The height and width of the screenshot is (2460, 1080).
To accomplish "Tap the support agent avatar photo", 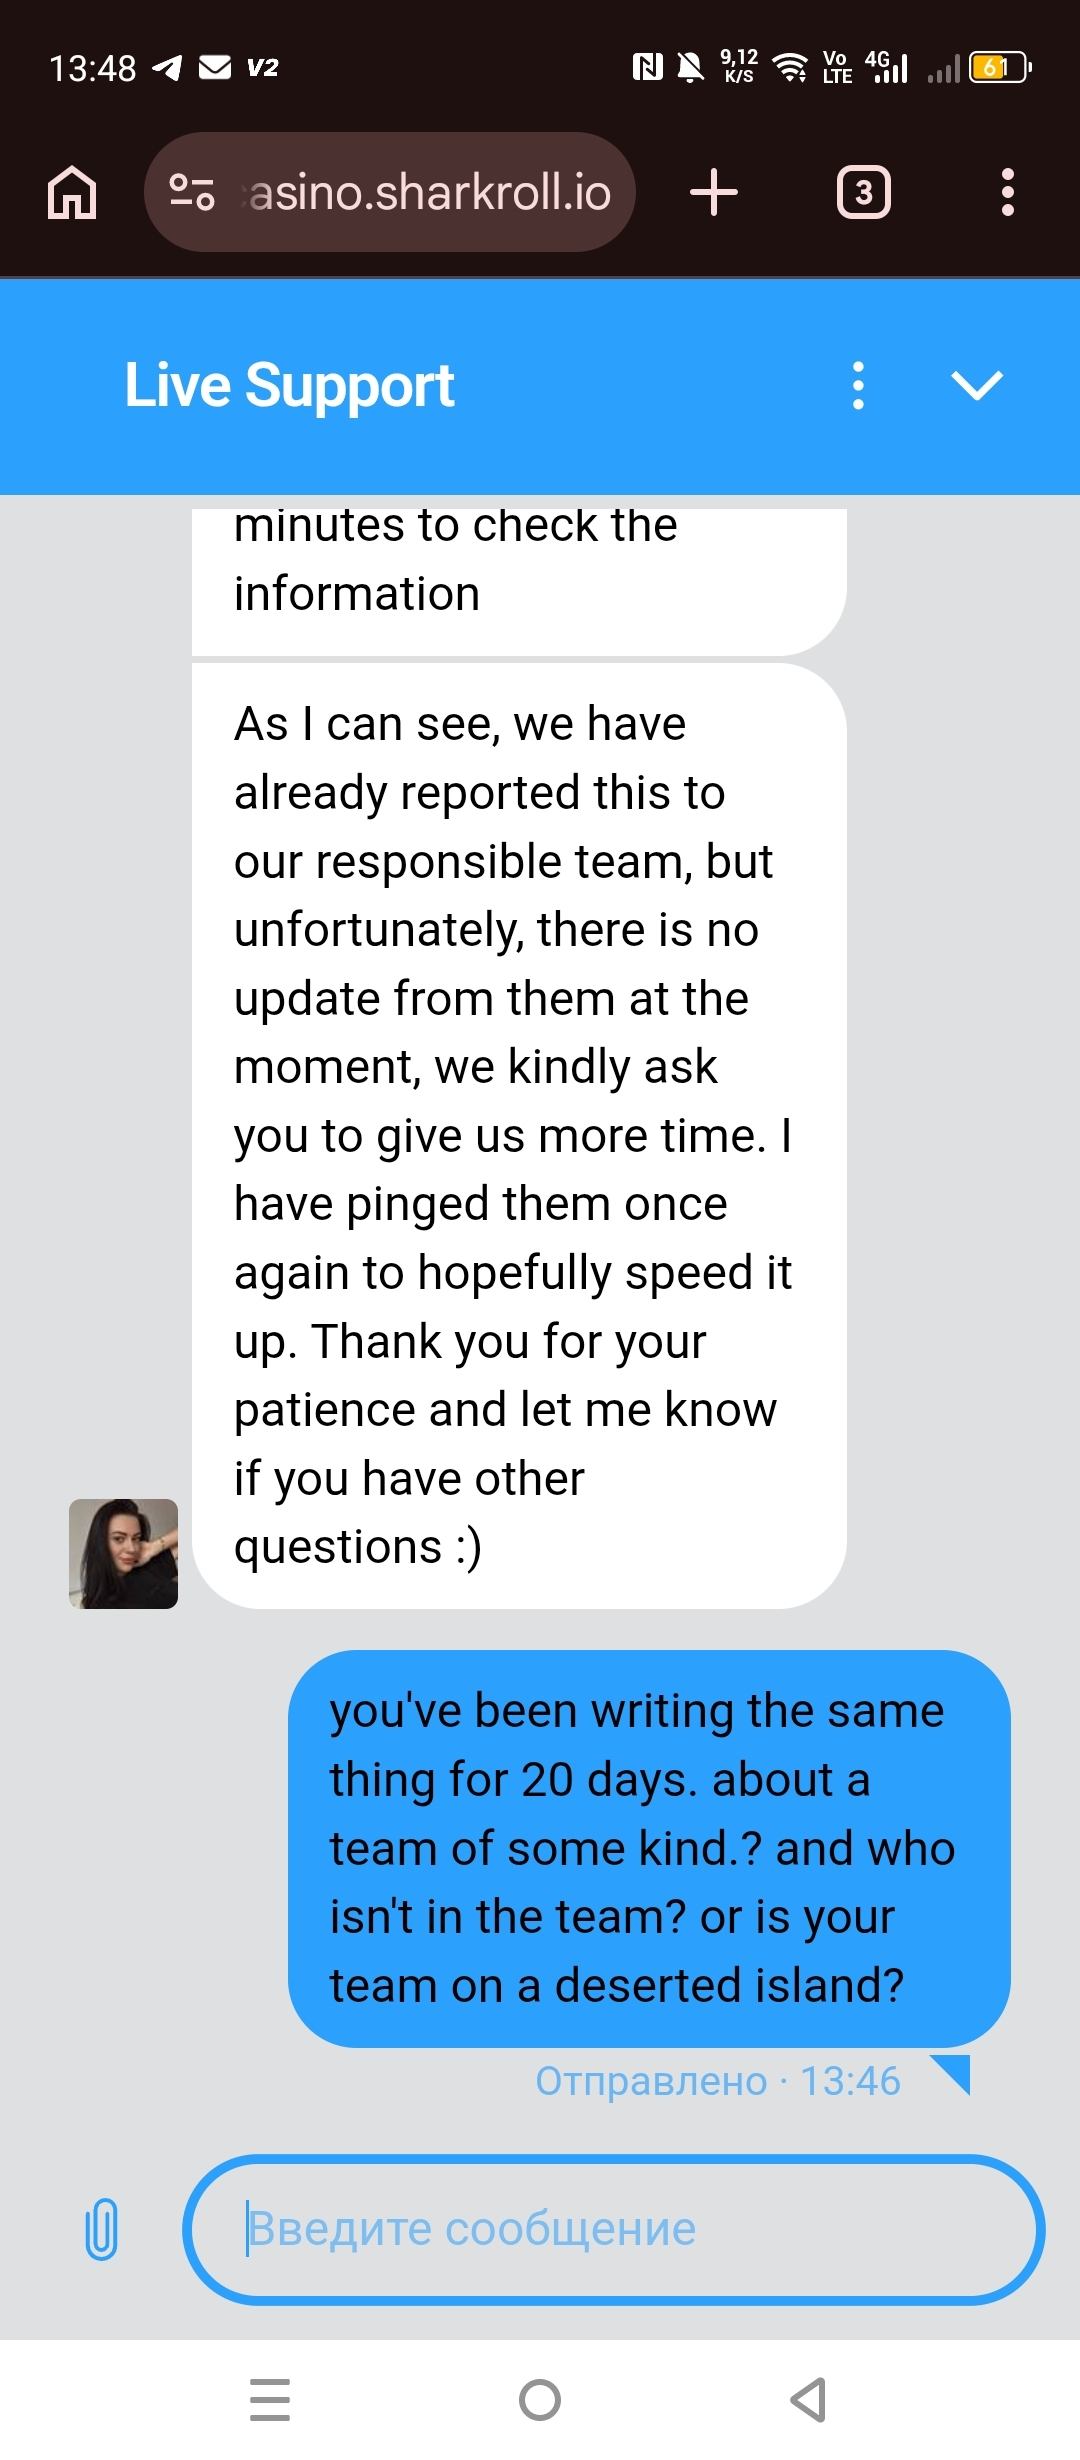I will pyautogui.click(x=123, y=1553).
